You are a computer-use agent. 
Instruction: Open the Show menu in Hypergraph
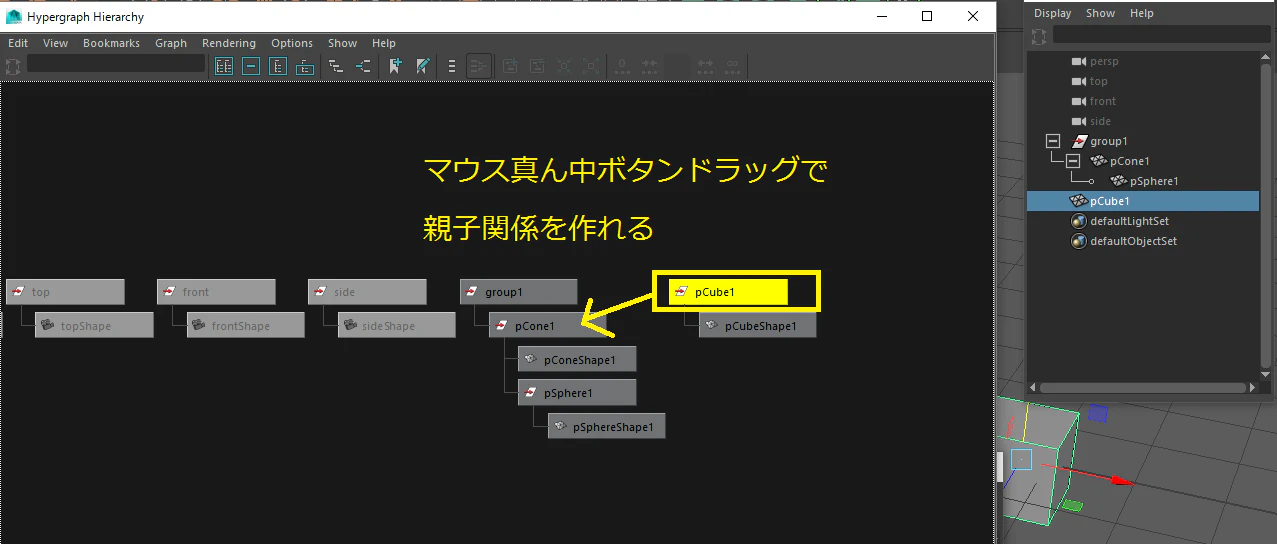pyautogui.click(x=342, y=43)
